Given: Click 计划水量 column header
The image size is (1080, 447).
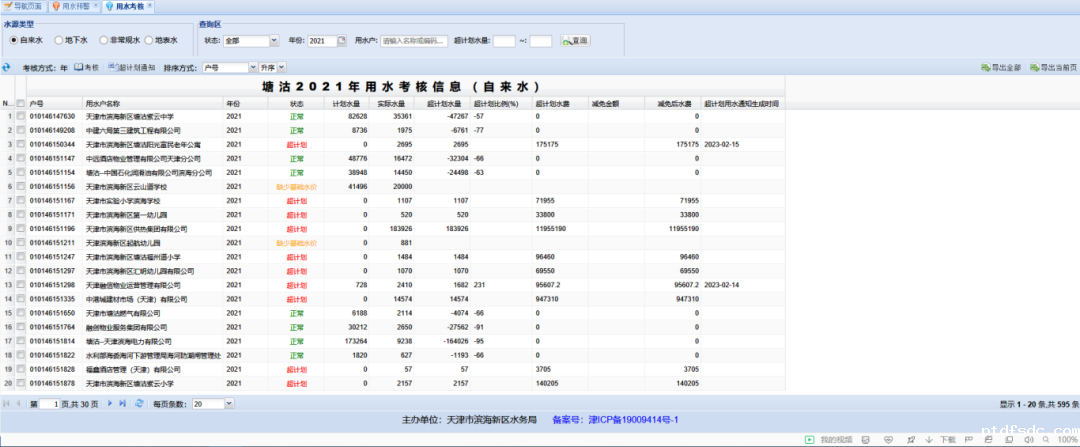Looking at the screenshot, I should coord(346,103).
